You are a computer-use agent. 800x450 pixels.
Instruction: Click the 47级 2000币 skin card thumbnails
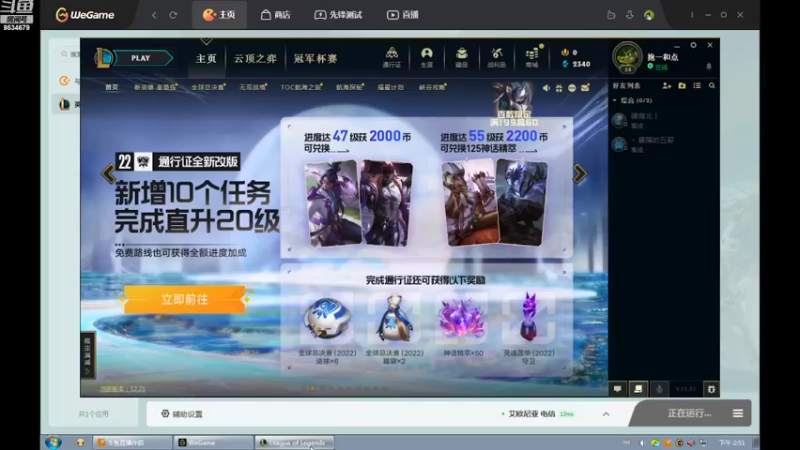coord(358,203)
